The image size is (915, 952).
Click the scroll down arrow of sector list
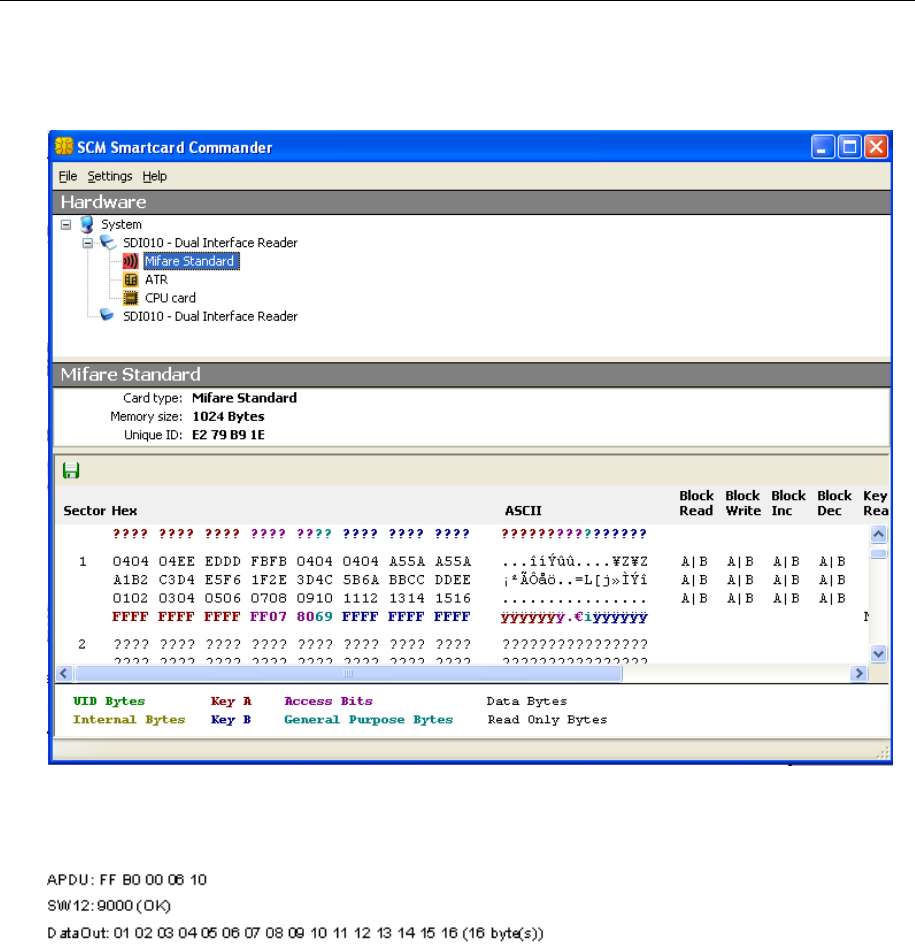click(879, 654)
